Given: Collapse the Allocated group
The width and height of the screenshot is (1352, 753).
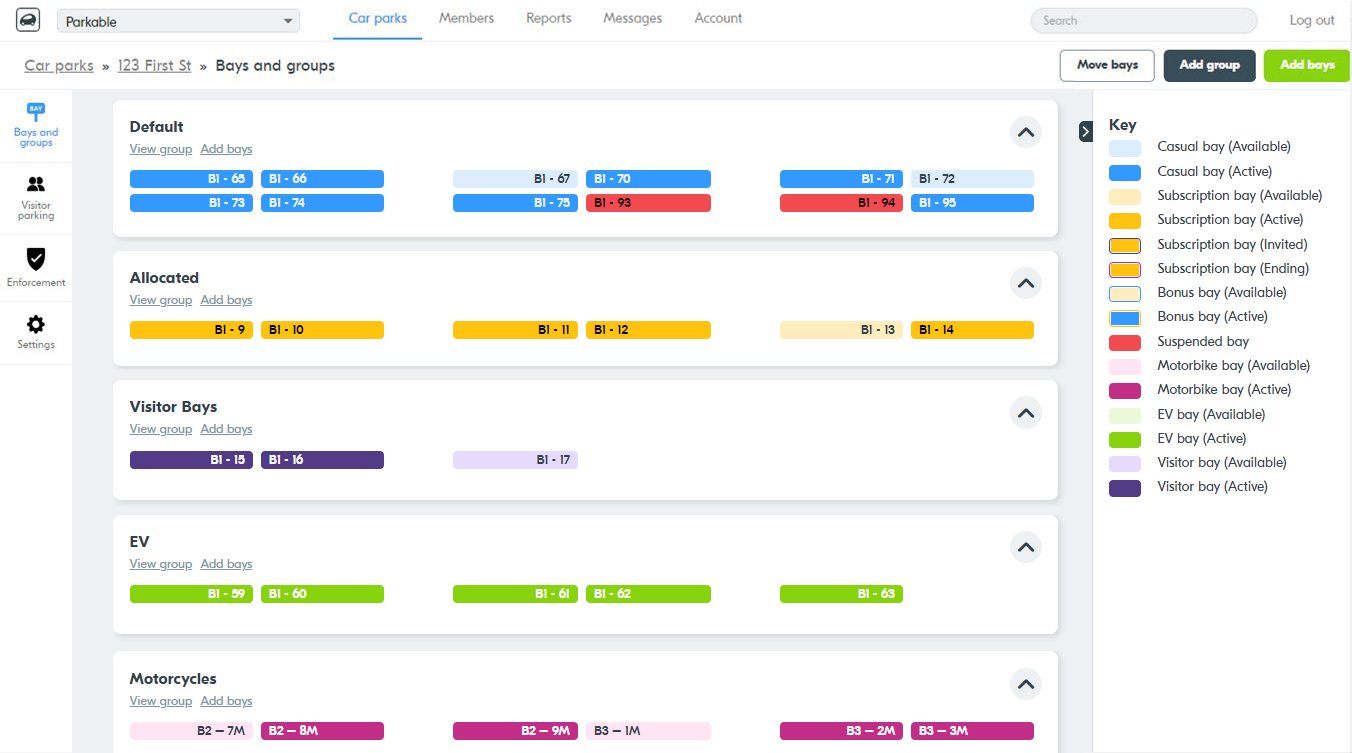Looking at the screenshot, I should [x=1025, y=283].
